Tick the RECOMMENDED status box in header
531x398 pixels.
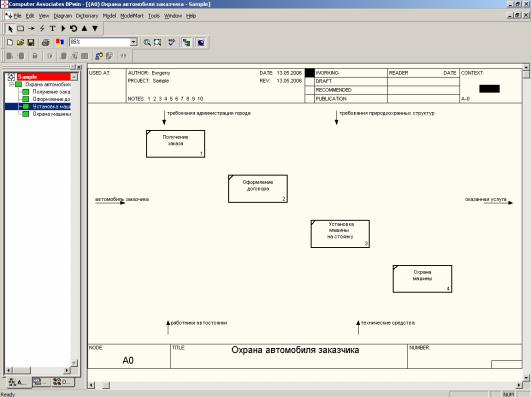tap(310, 90)
